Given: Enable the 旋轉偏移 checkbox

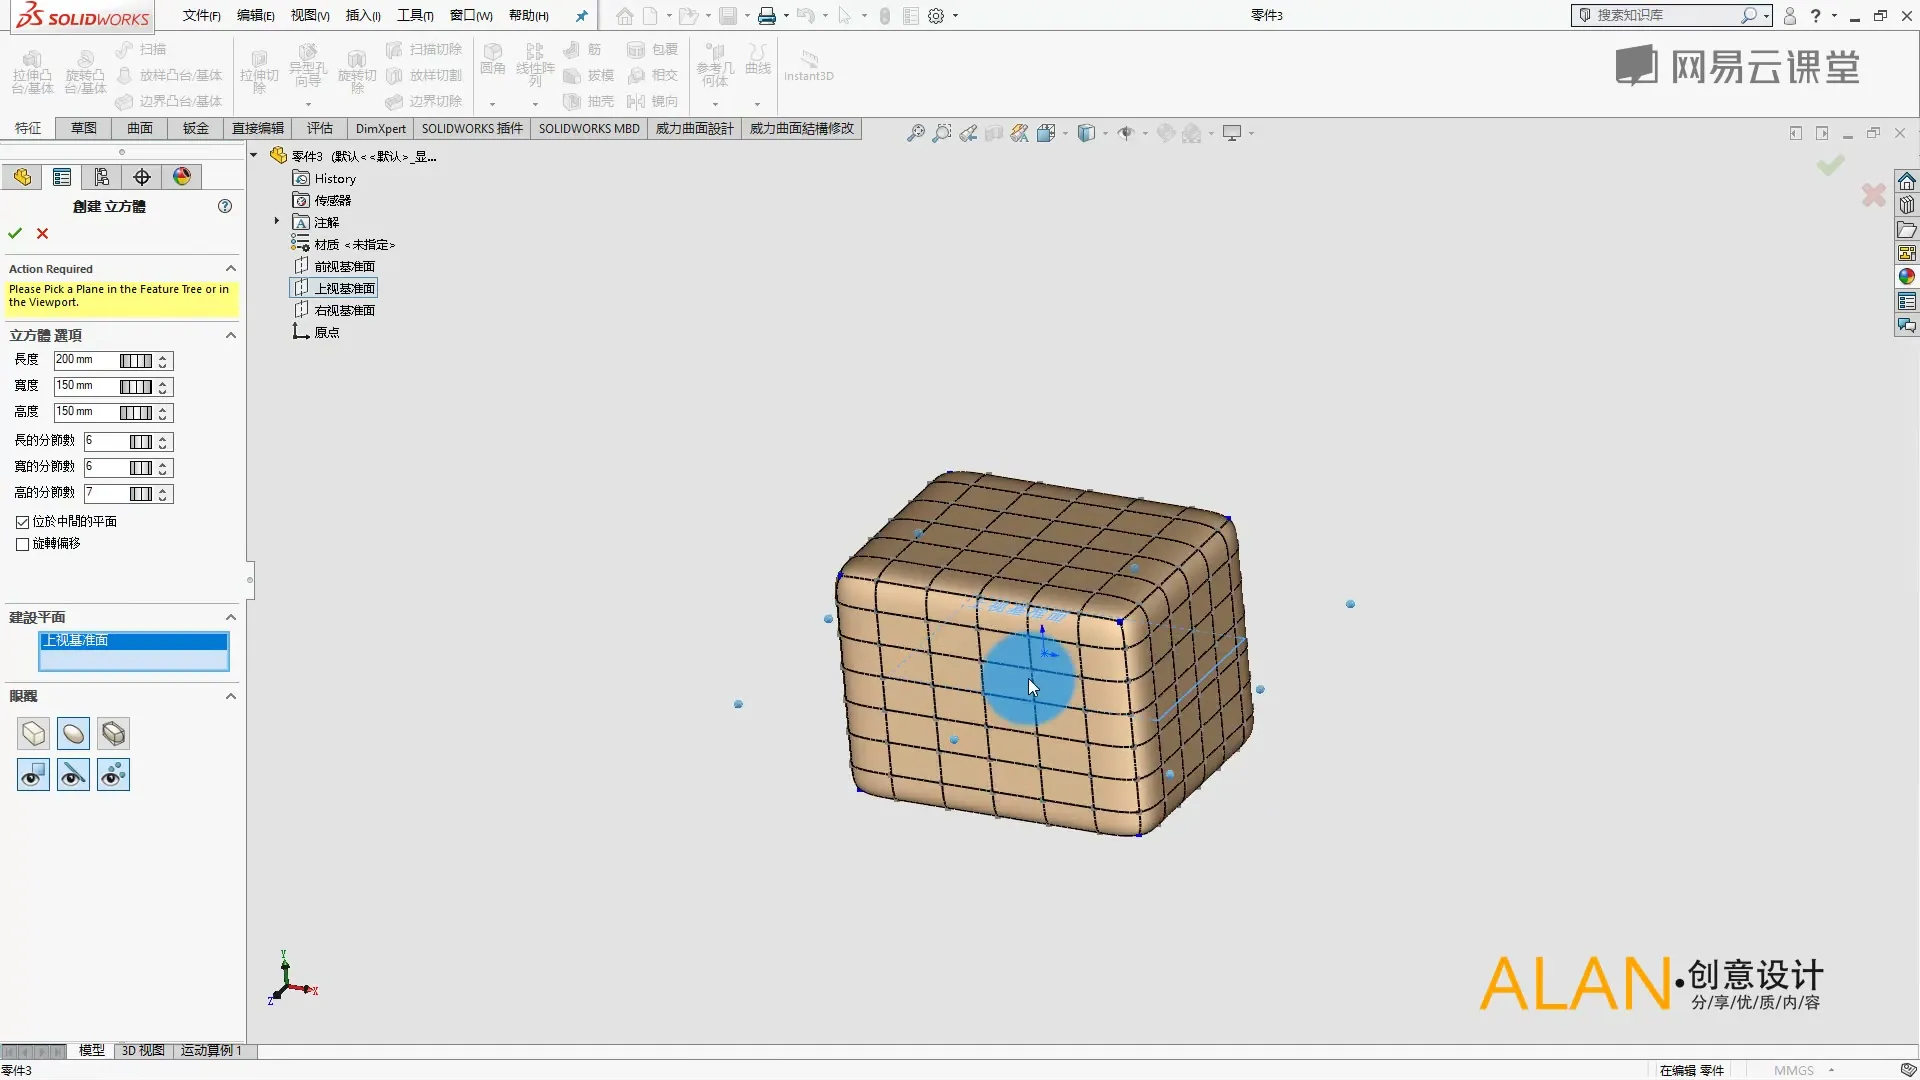Looking at the screenshot, I should pos(22,544).
